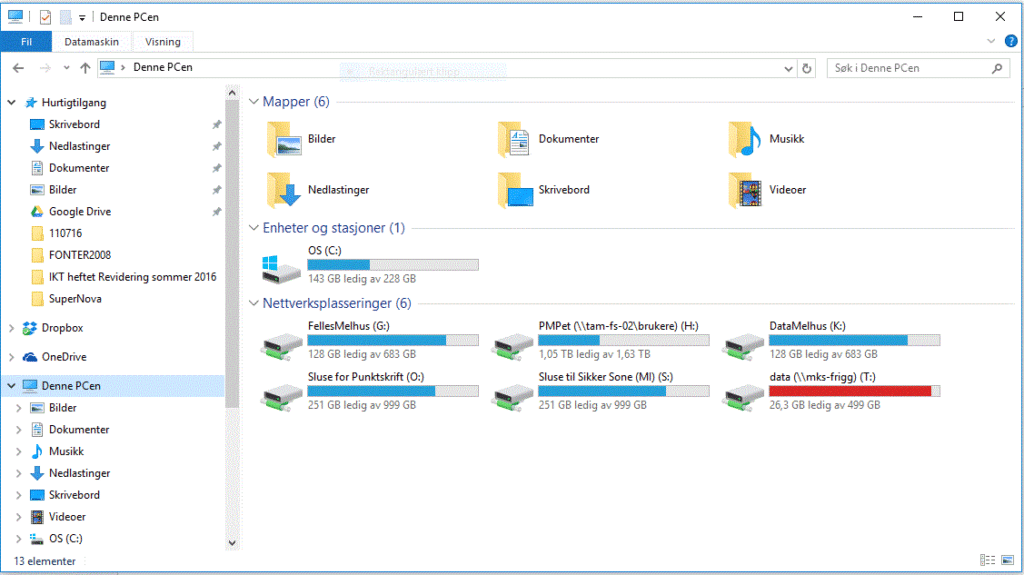Switch to large icons view in status bar
This screenshot has width=1024, height=575.
click(x=1006, y=560)
